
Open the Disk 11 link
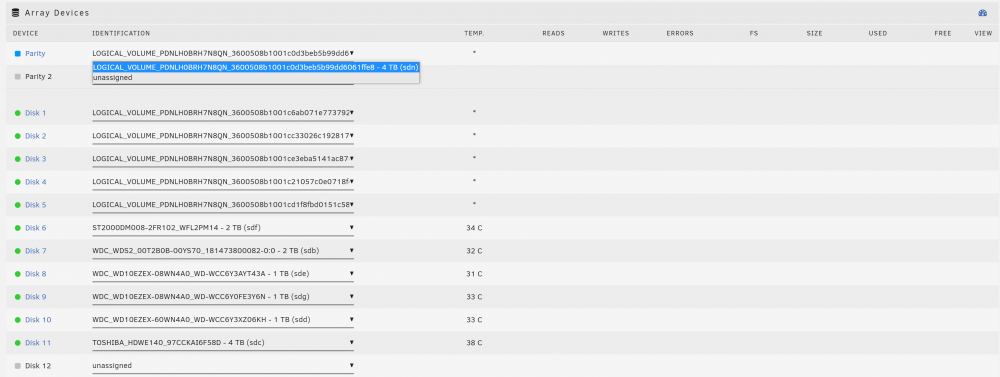click(x=38, y=343)
